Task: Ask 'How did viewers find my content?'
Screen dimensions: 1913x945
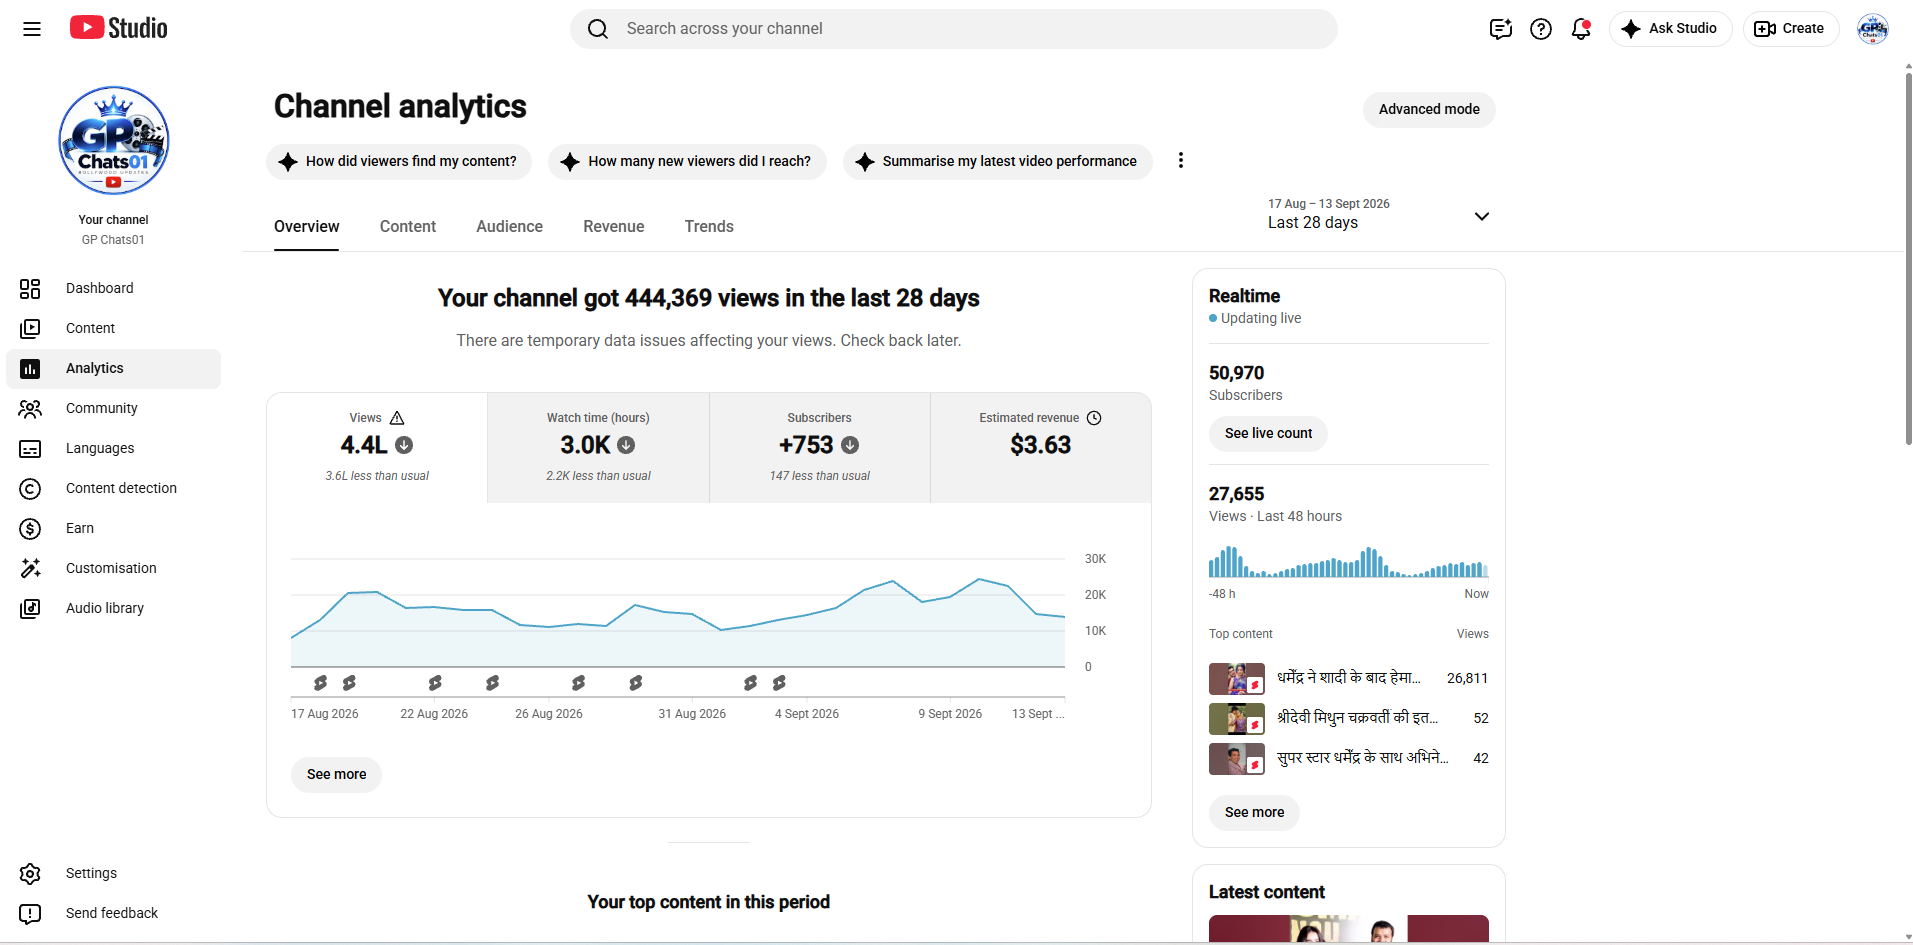Action: 399,162
